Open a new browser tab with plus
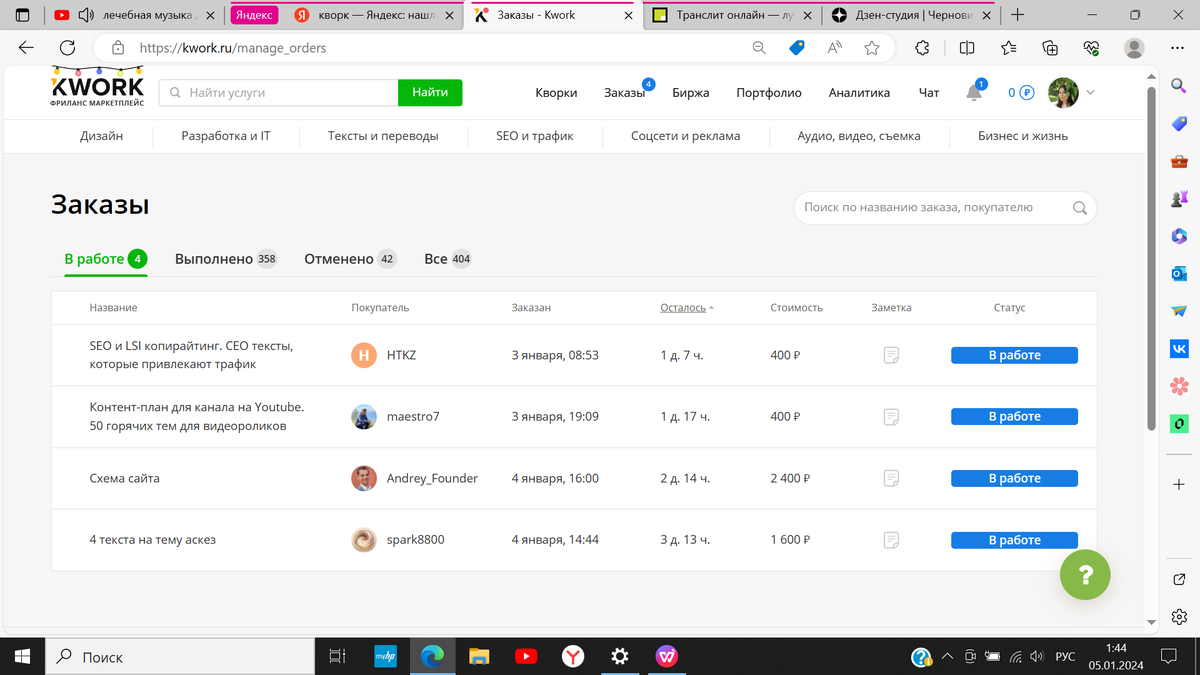This screenshot has height=675, width=1200. click(x=1017, y=15)
